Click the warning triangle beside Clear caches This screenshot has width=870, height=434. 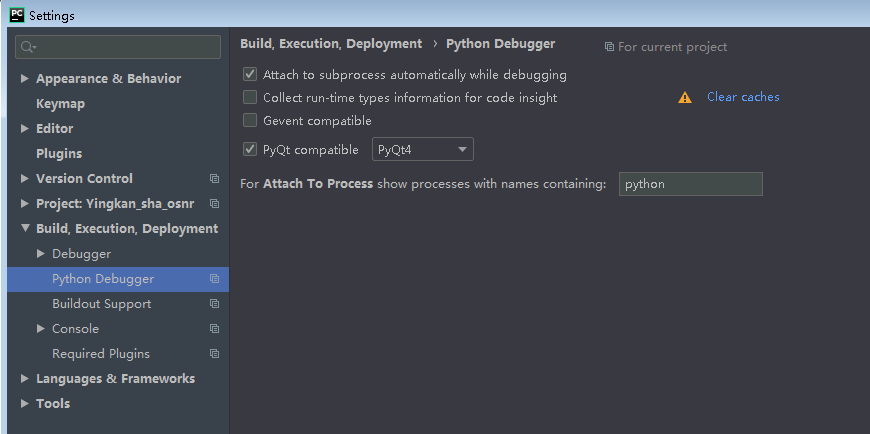[685, 98]
